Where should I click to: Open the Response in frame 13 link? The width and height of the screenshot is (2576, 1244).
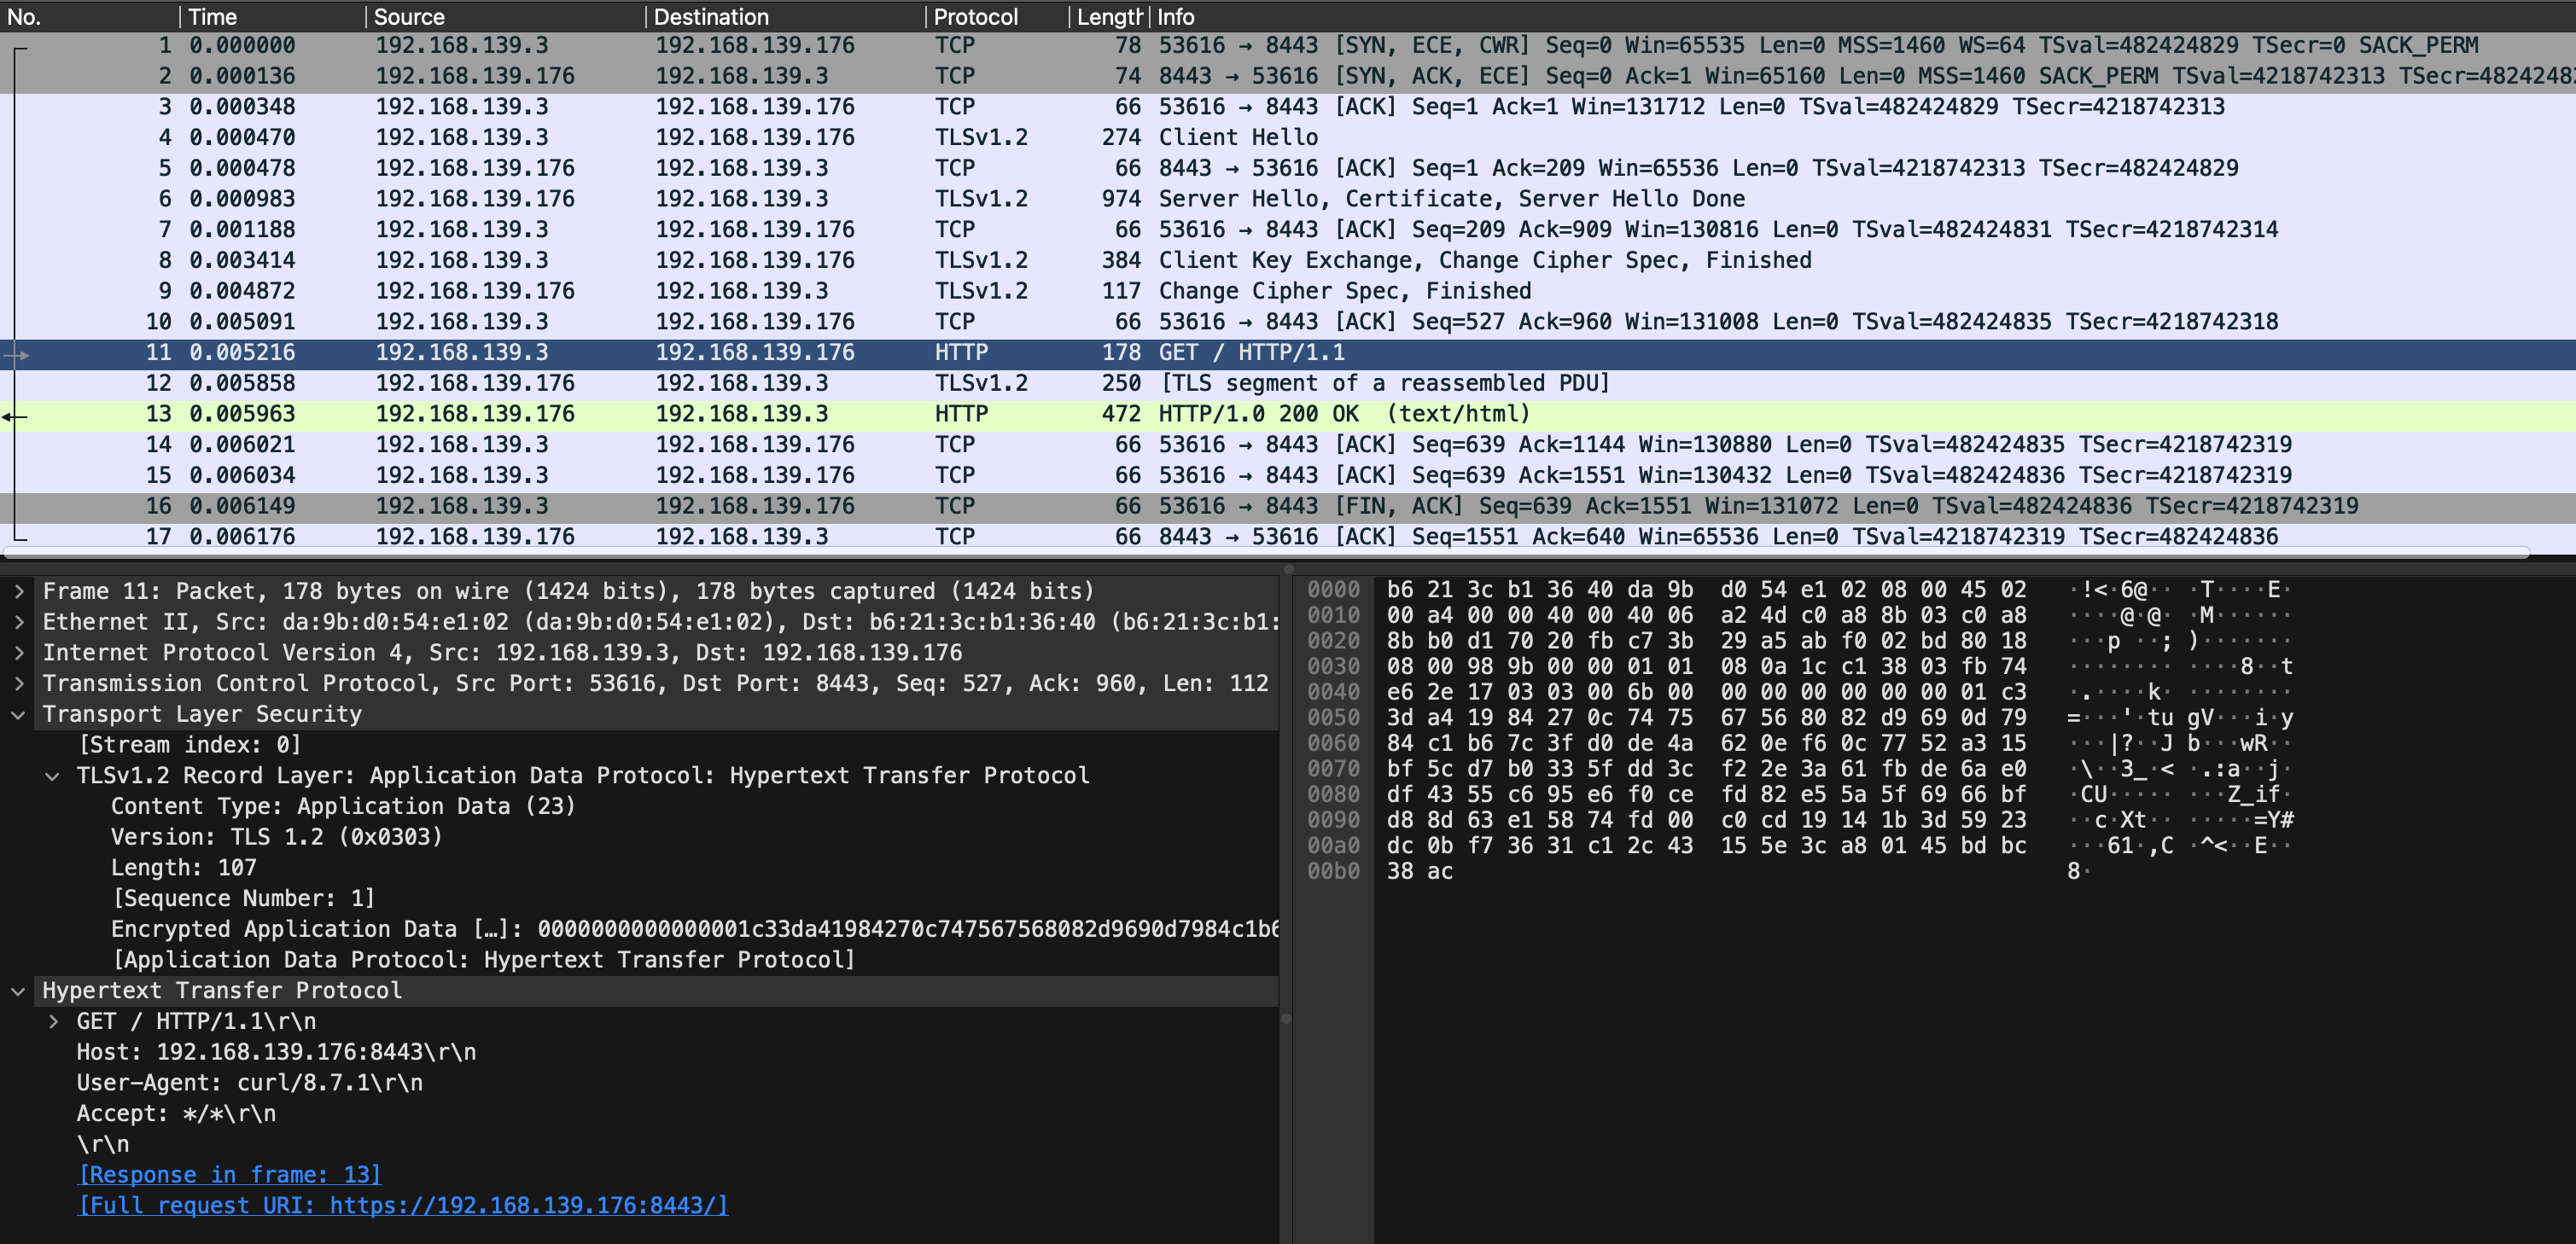click(x=229, y=1175)
